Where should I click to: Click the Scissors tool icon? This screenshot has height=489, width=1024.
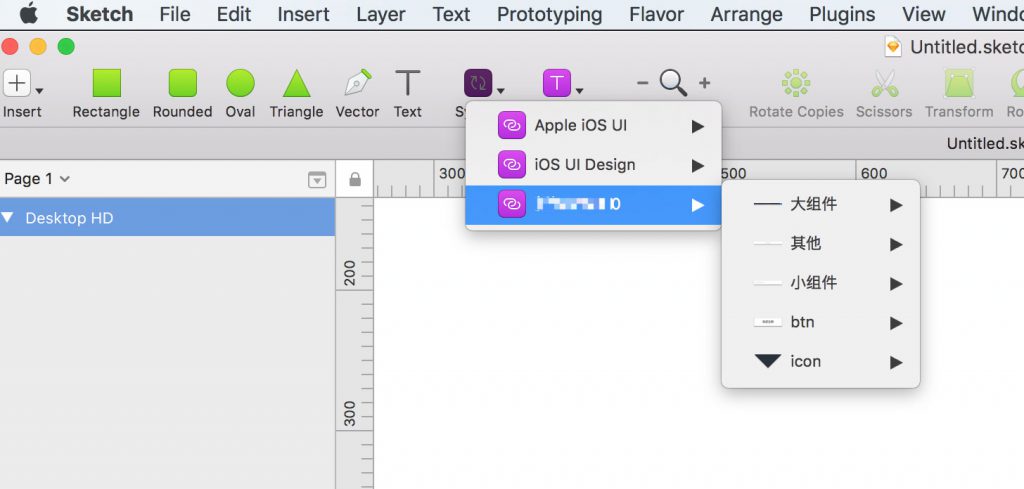click(x=884, y=84)
